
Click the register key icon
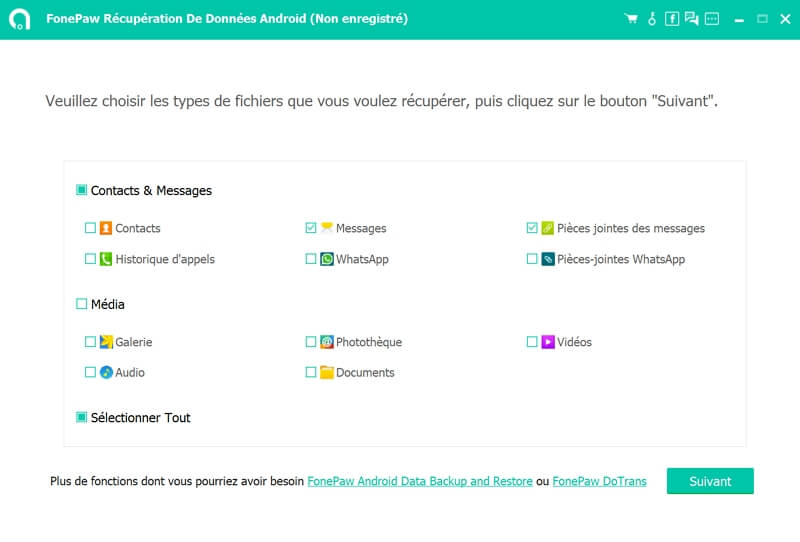tap(652, 19)
